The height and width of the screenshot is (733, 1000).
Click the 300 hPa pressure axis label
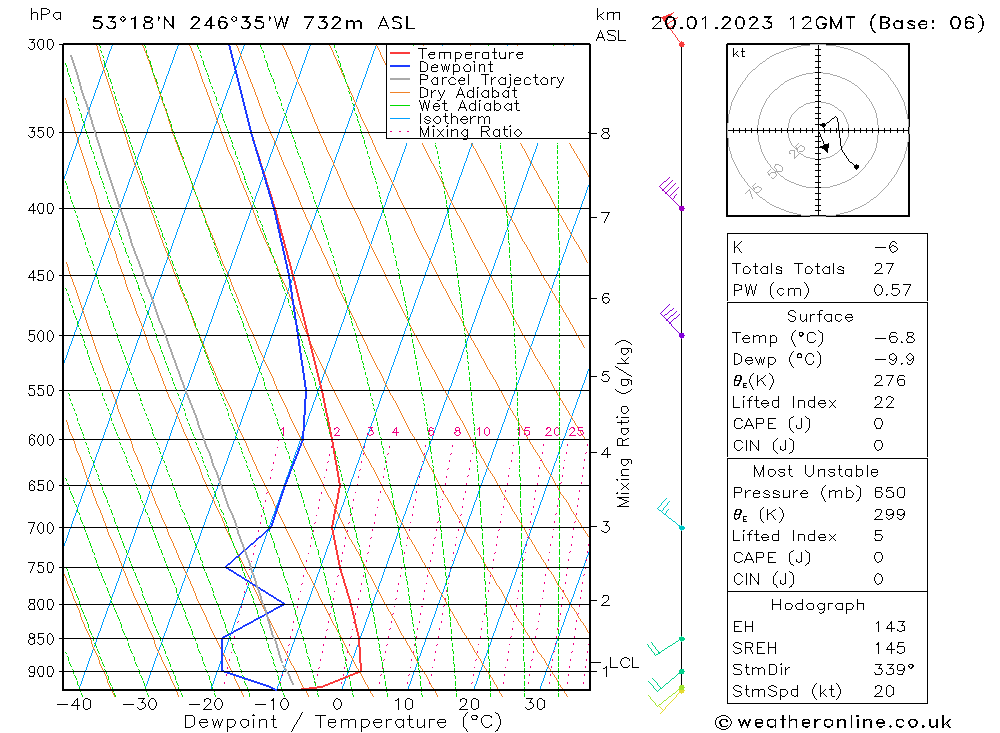coord(41,45)
